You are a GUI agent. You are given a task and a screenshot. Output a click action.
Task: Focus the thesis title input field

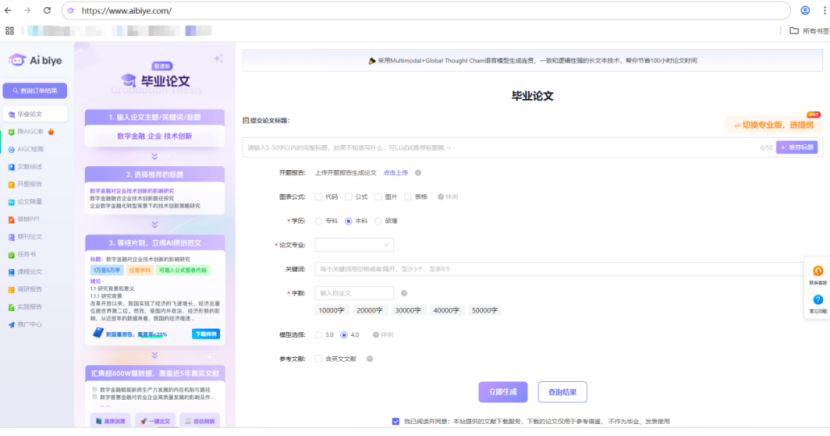[501, 148]
